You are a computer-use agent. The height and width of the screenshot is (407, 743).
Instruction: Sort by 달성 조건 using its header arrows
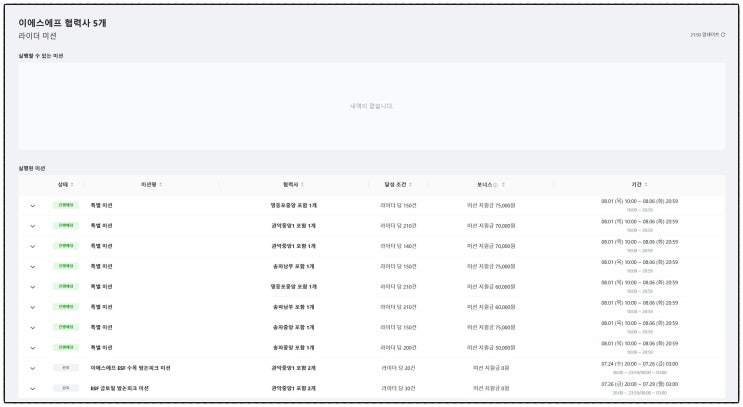[410, 184]
